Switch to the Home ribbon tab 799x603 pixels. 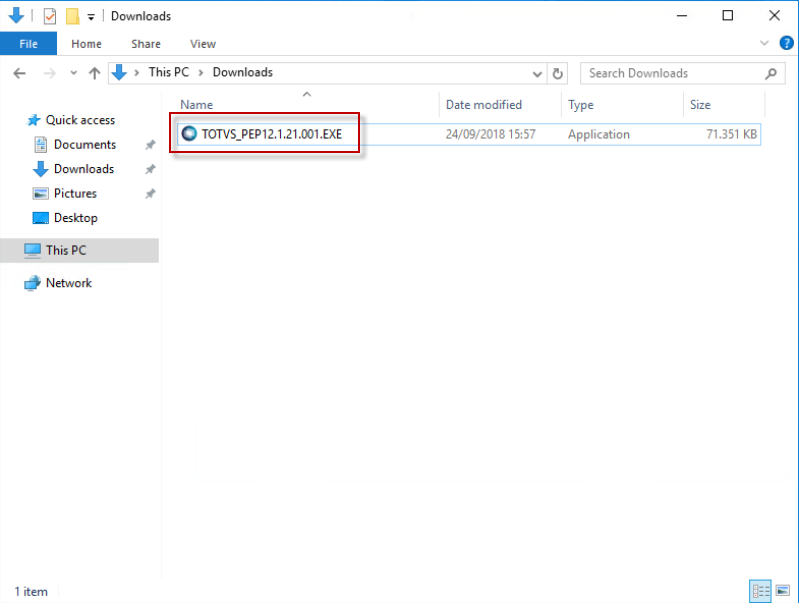86,44
